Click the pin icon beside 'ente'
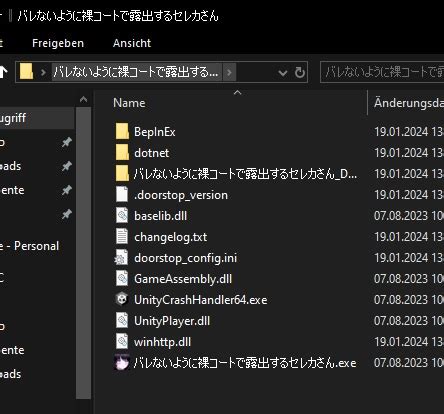This screenshot has height=414, width=444. (67, 190)
